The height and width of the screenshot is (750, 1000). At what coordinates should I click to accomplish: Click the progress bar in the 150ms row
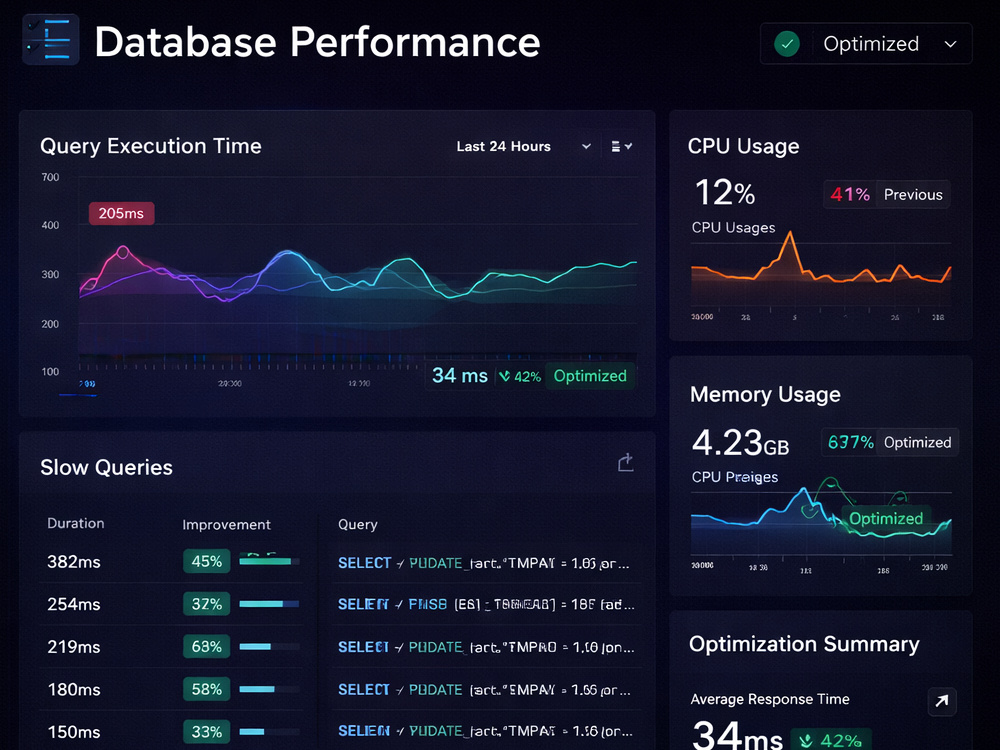tap(269, 732)
